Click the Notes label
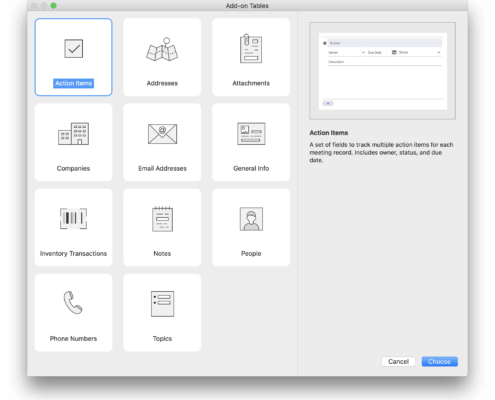Viewport: 495px width, 400px height. (162, 254)
